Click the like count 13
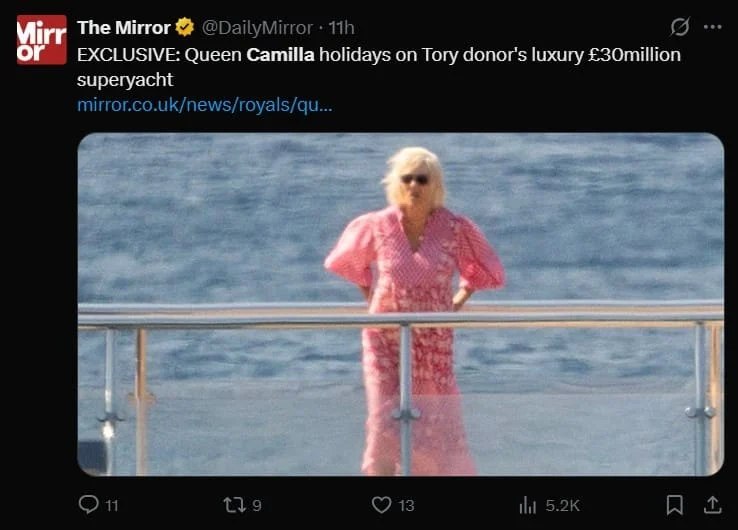This screenshot has height=530, width=738. point(406,506)
